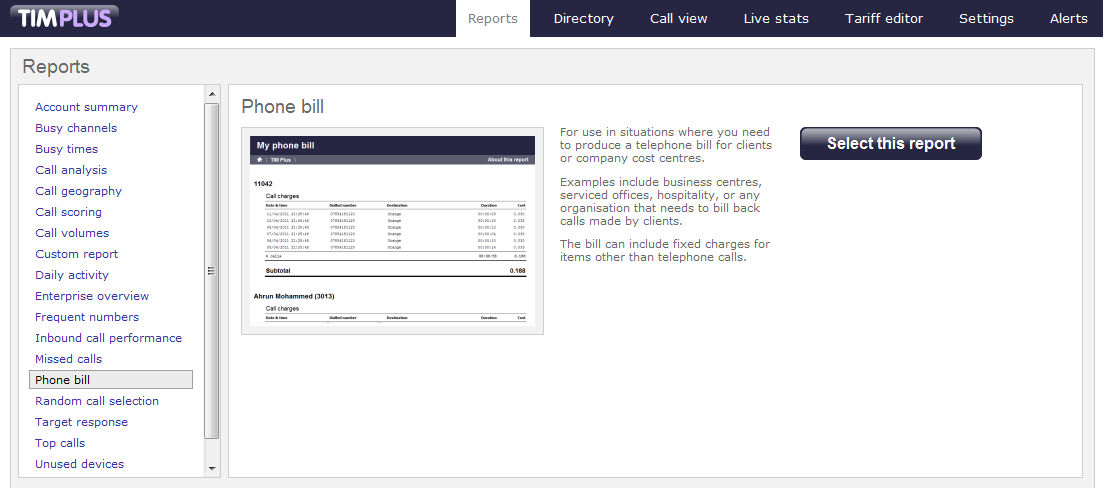Open the Missed calls report
Screen dimensions: 1106x495
(x=68, y=359)
